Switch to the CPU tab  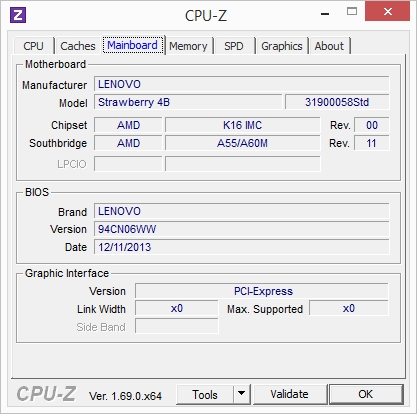point(33,46)
